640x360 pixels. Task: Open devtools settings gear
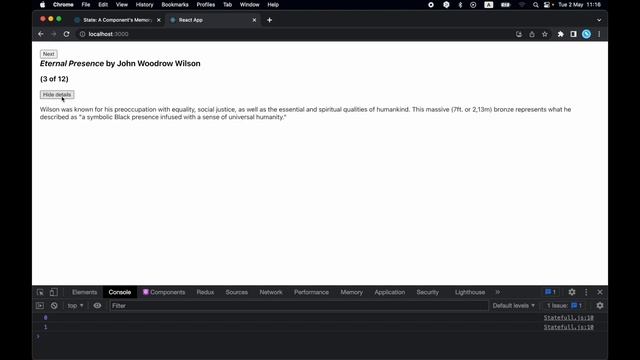572,292
